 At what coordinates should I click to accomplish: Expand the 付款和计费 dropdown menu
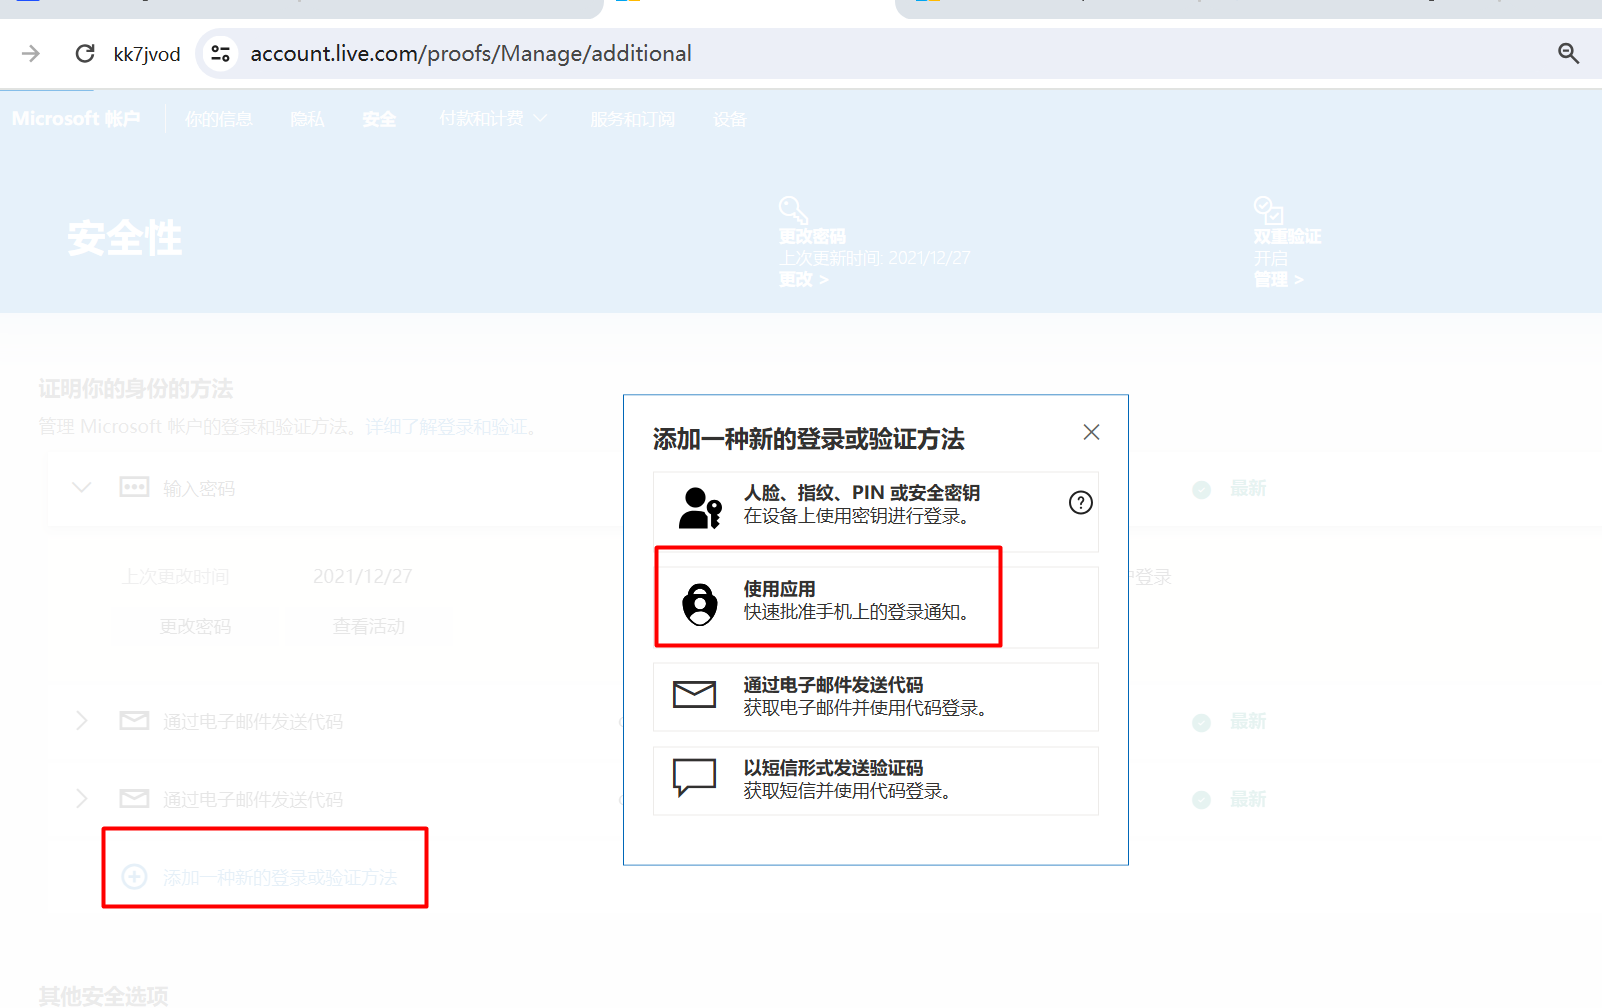pyautogui.click(x=493, y=119)
